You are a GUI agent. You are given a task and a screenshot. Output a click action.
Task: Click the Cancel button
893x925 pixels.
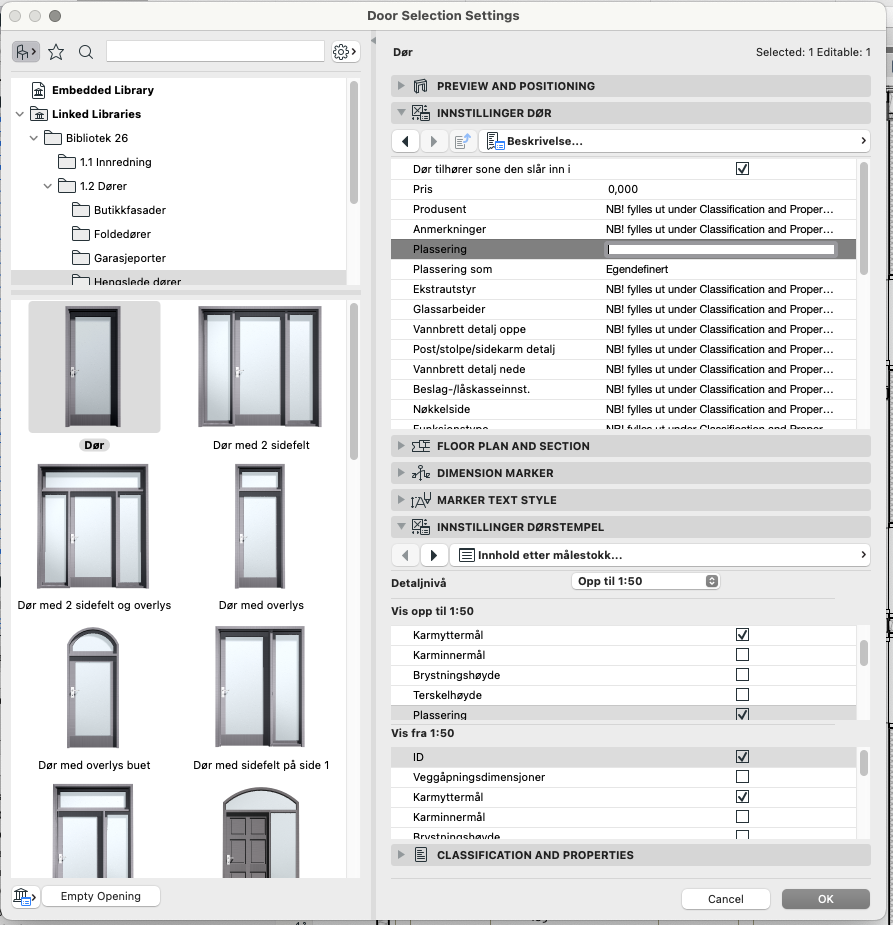(726, 899)
